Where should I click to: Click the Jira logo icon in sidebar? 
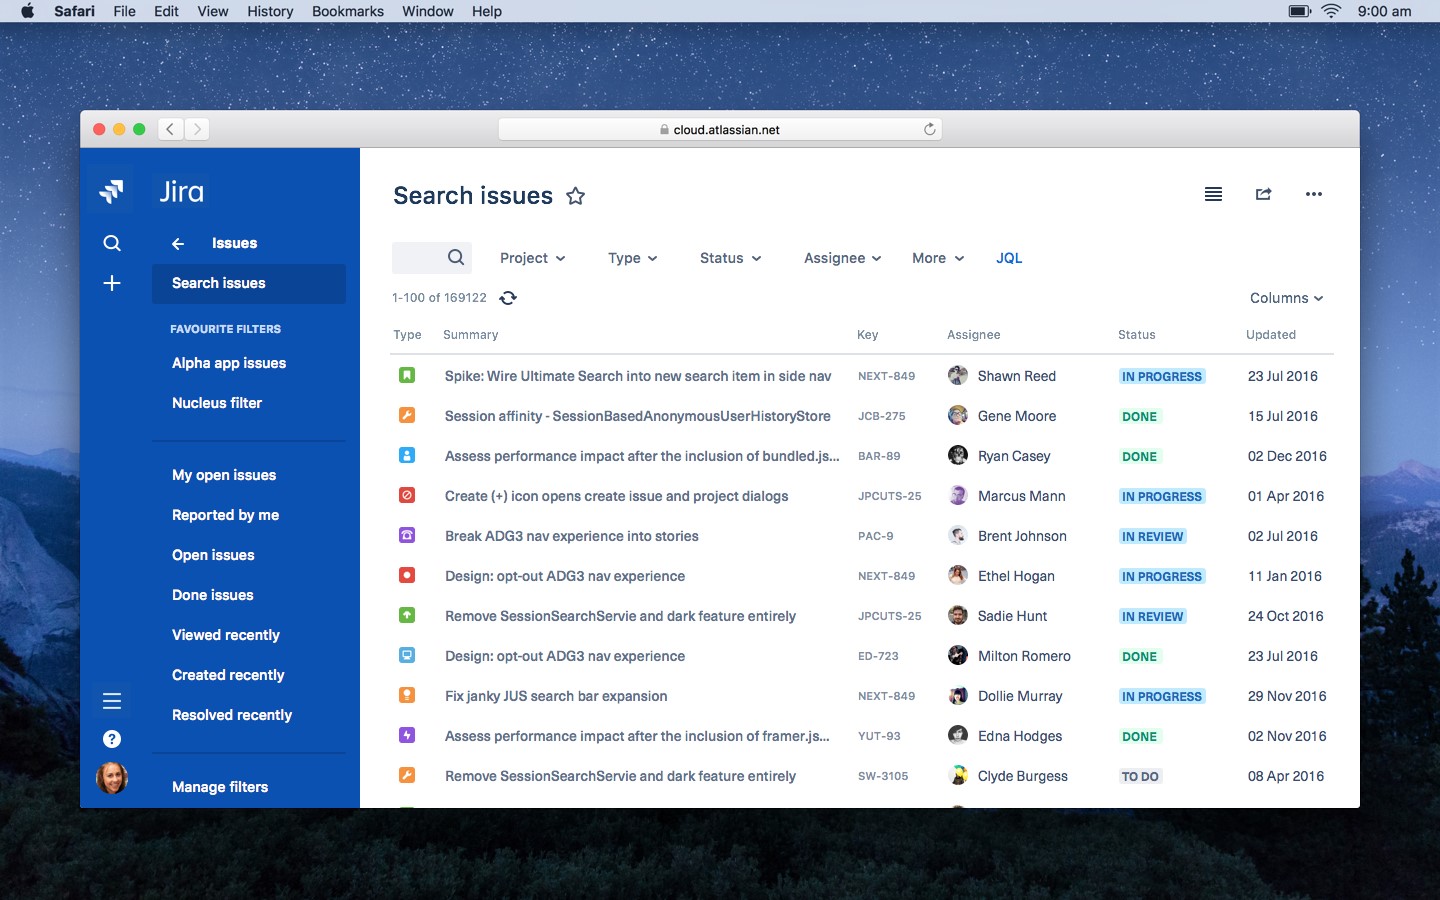[112, 191]
